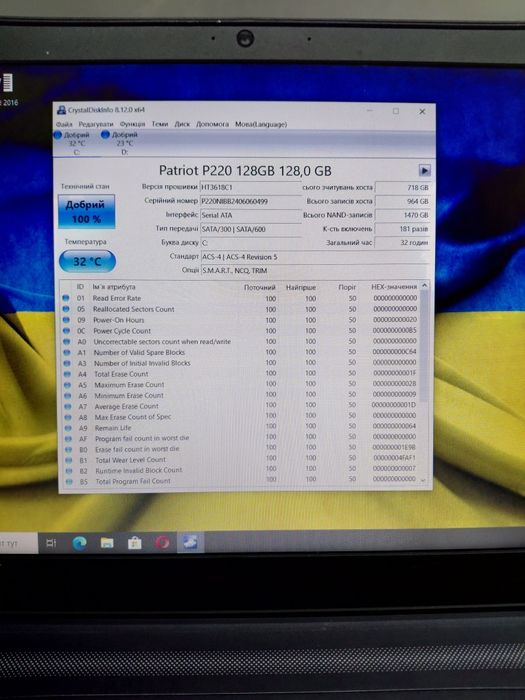The image size is (525, 700).
Task: Select the Total Erase Count attribute name
Action: click(x=121, y=374)
